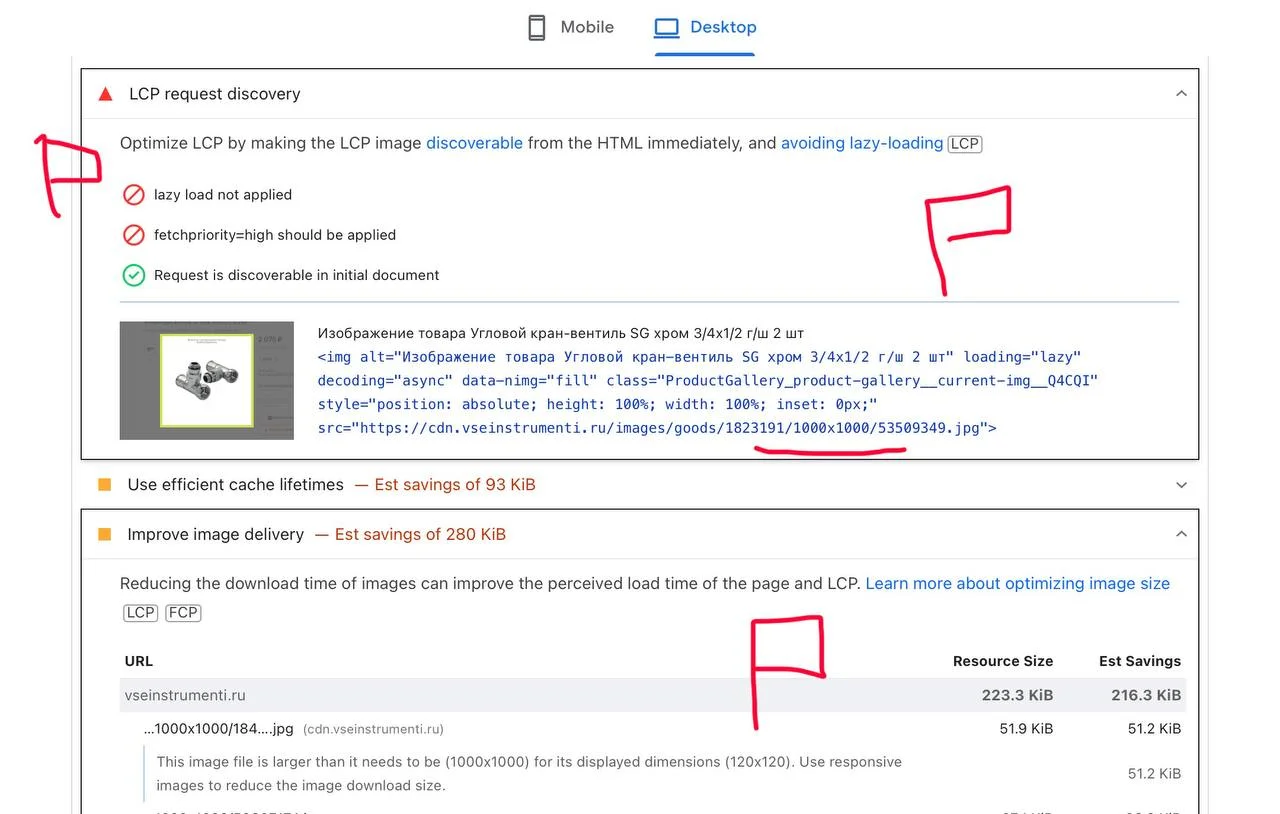Click the LCP element product thumbnail
This screenshot has height=814, width=1280.
click(207, 381)
